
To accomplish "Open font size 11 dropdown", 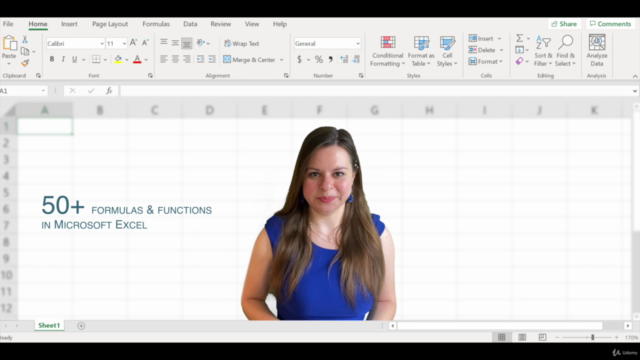I will 124,43.
